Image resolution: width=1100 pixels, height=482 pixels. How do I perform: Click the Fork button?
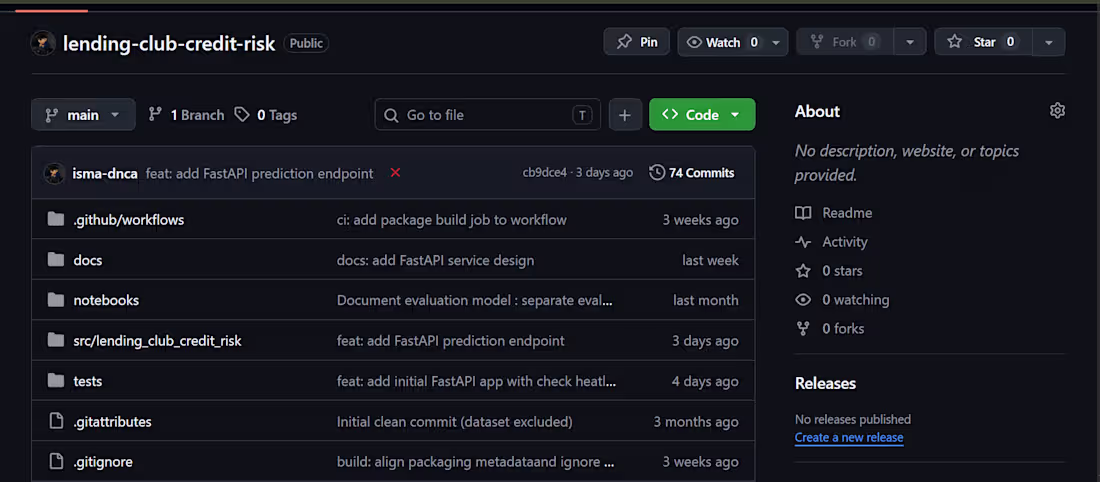(845, 42)
